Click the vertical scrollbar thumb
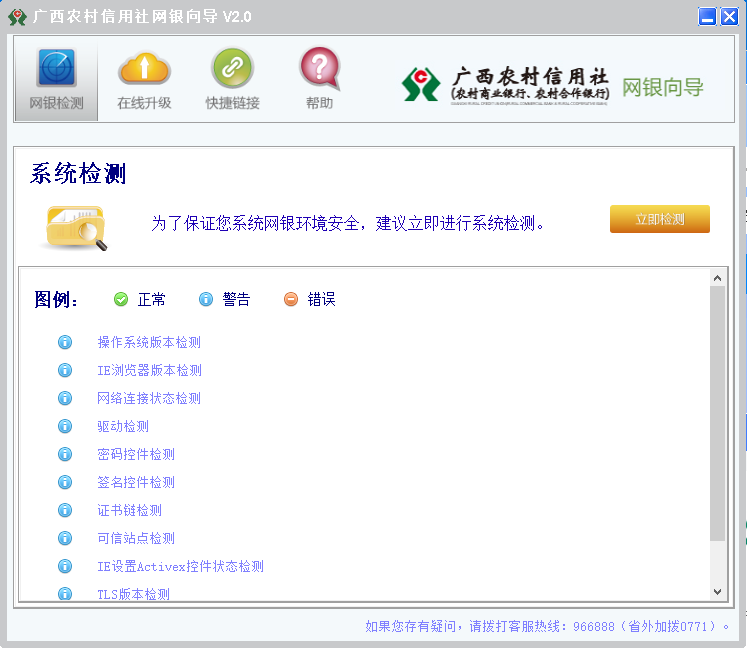Viewport: 747px width, 649px height. pyautogui.click(x=717, y=413)
